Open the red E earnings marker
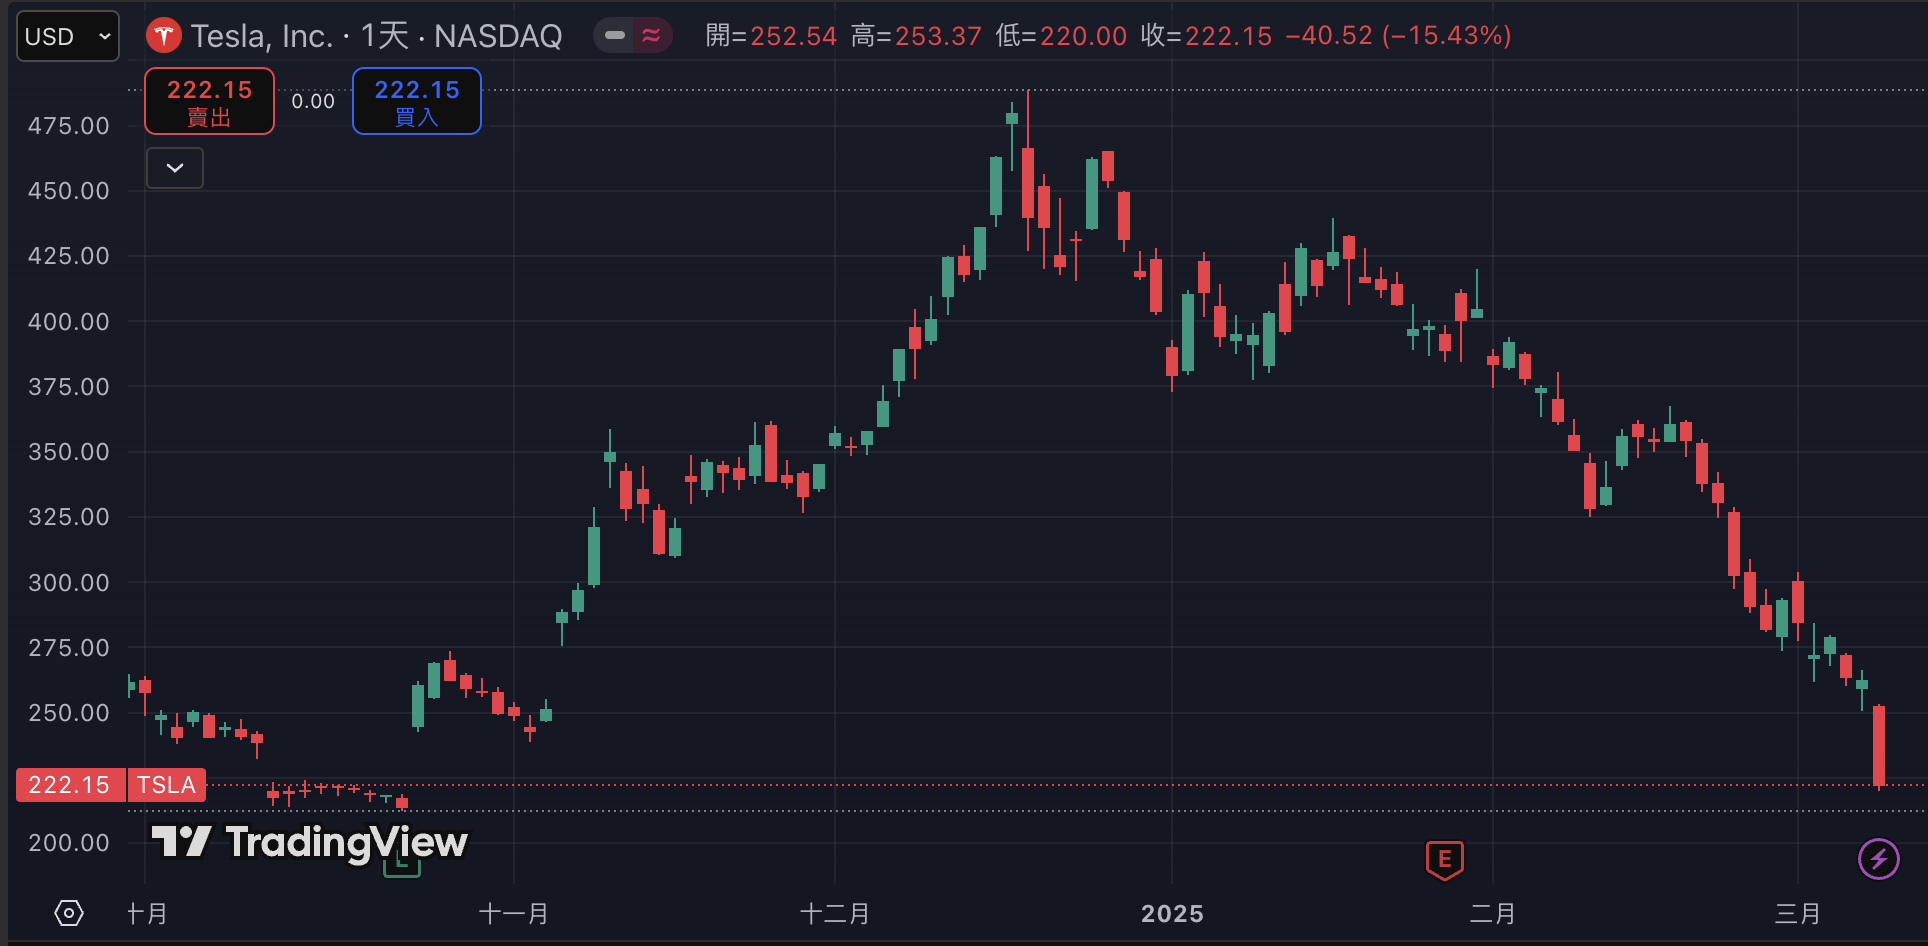 (1444, 859)
